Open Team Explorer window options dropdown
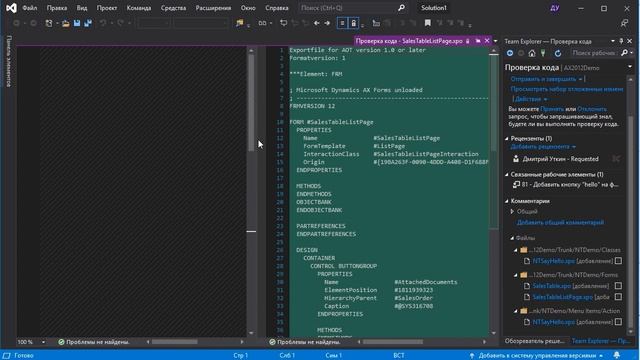This screenshot has width=640, height=360. tap(613, 41)
